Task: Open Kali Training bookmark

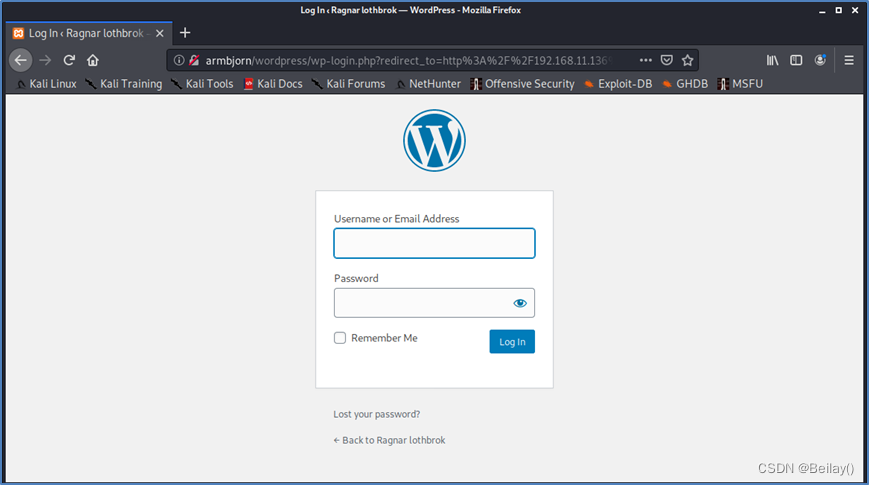Action: 124,84
